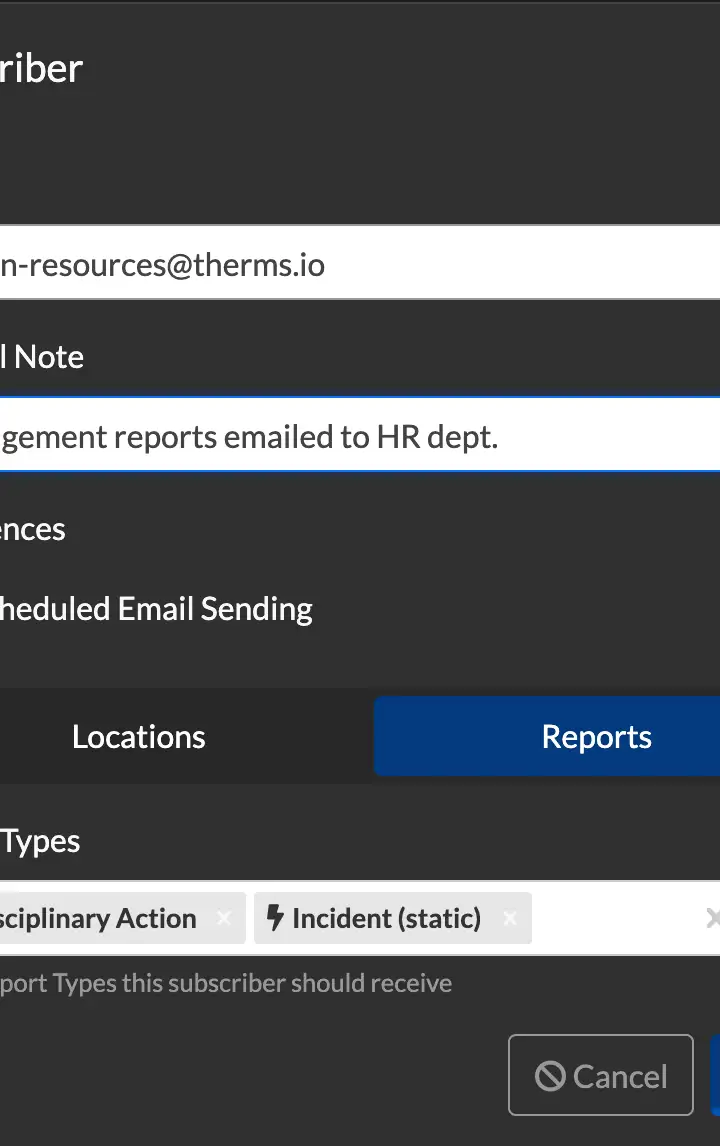
Task: Click the internal note text field
Action: click(360, 435)
